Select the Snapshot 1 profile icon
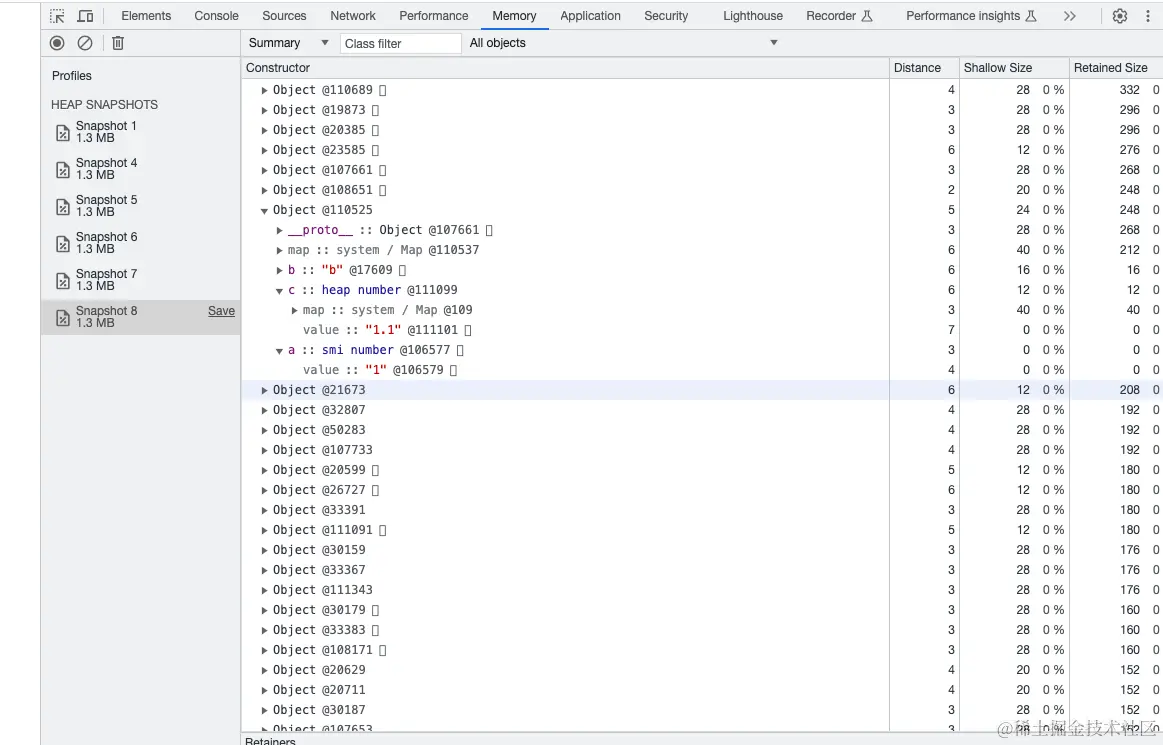This screenshot has height=745, width=1163. pyautogui.click(x=63, y=133)
